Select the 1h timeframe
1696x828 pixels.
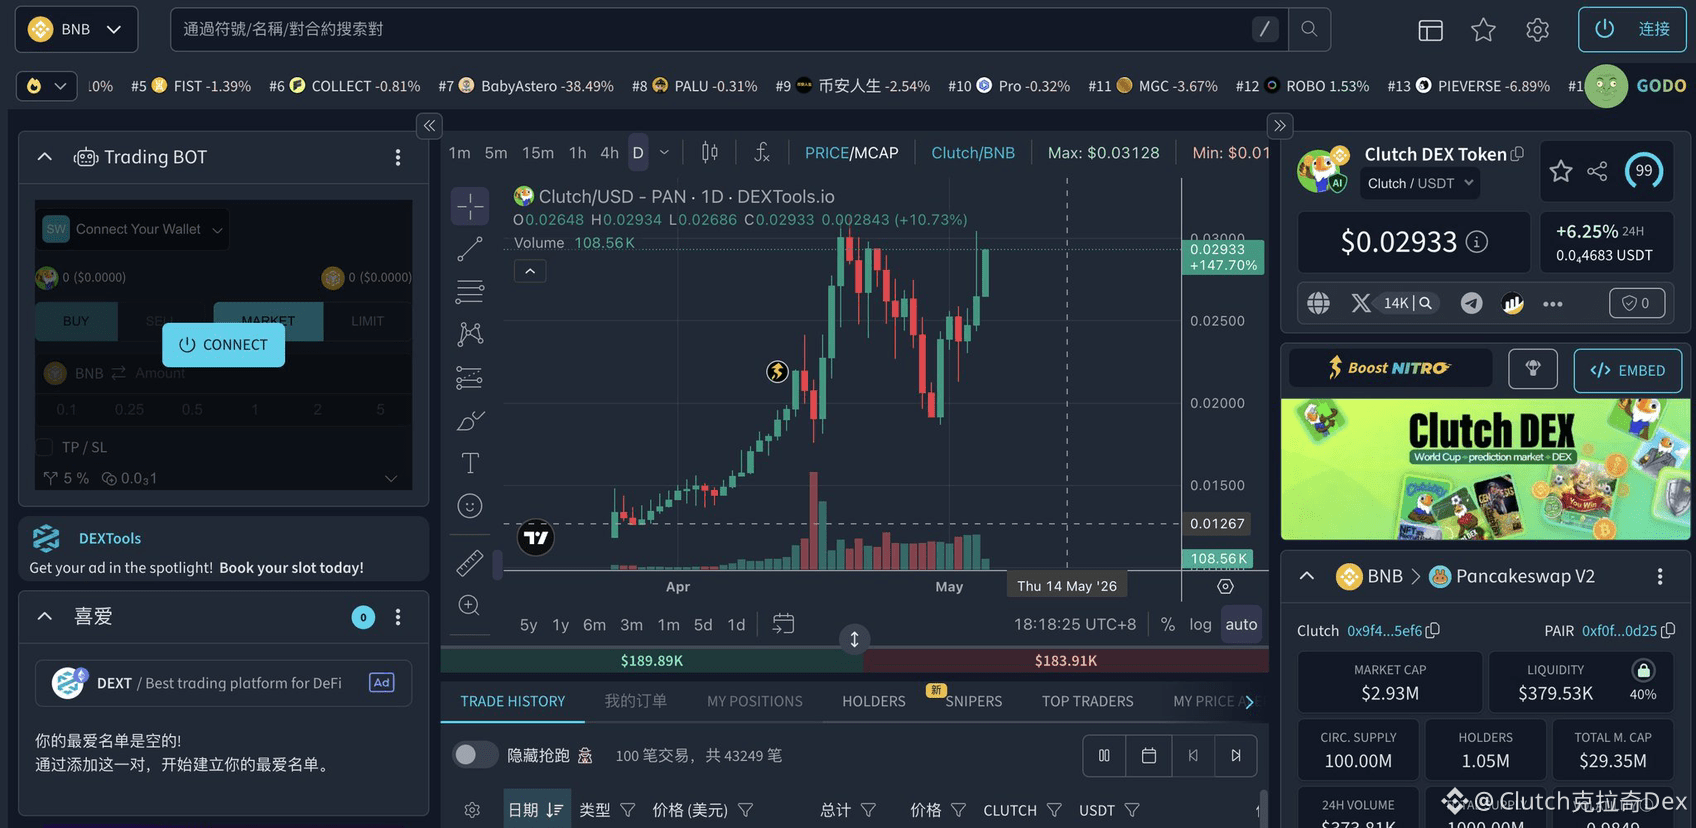(578, 153)
